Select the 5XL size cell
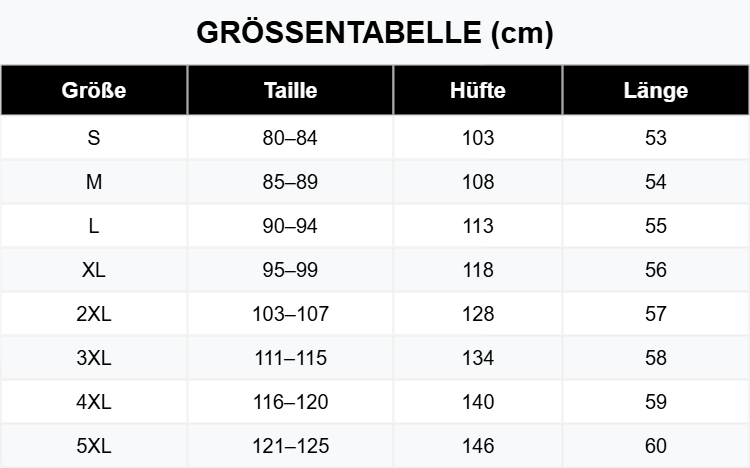This screenshot has height=468, width=750. [x=94, y=446]
